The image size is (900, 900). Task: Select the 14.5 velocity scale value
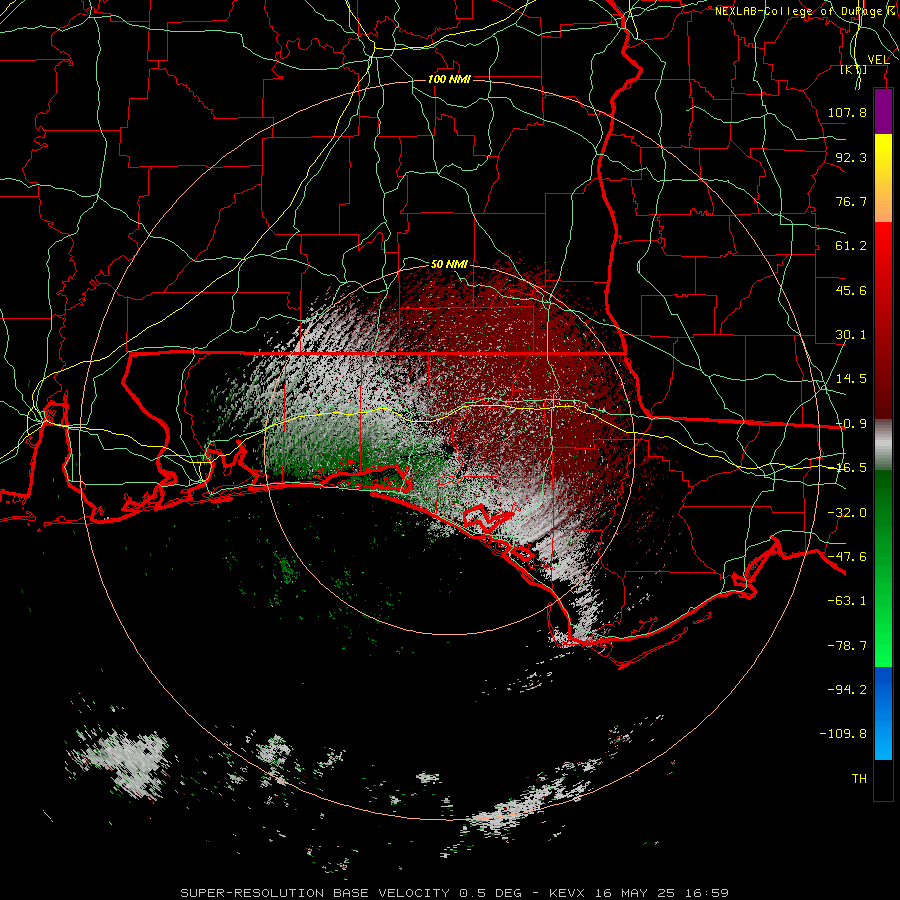click(851, 379)
